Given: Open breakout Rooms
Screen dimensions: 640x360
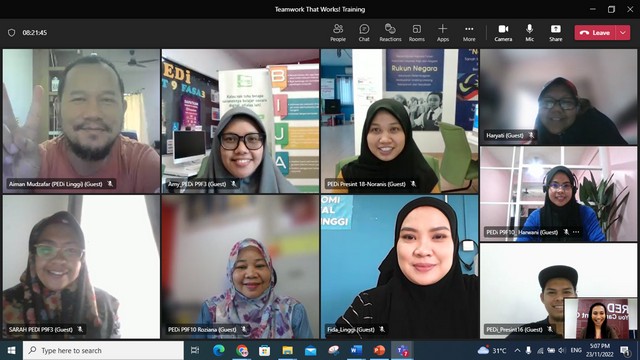Looking at the screenshot, I should point(417,33).
